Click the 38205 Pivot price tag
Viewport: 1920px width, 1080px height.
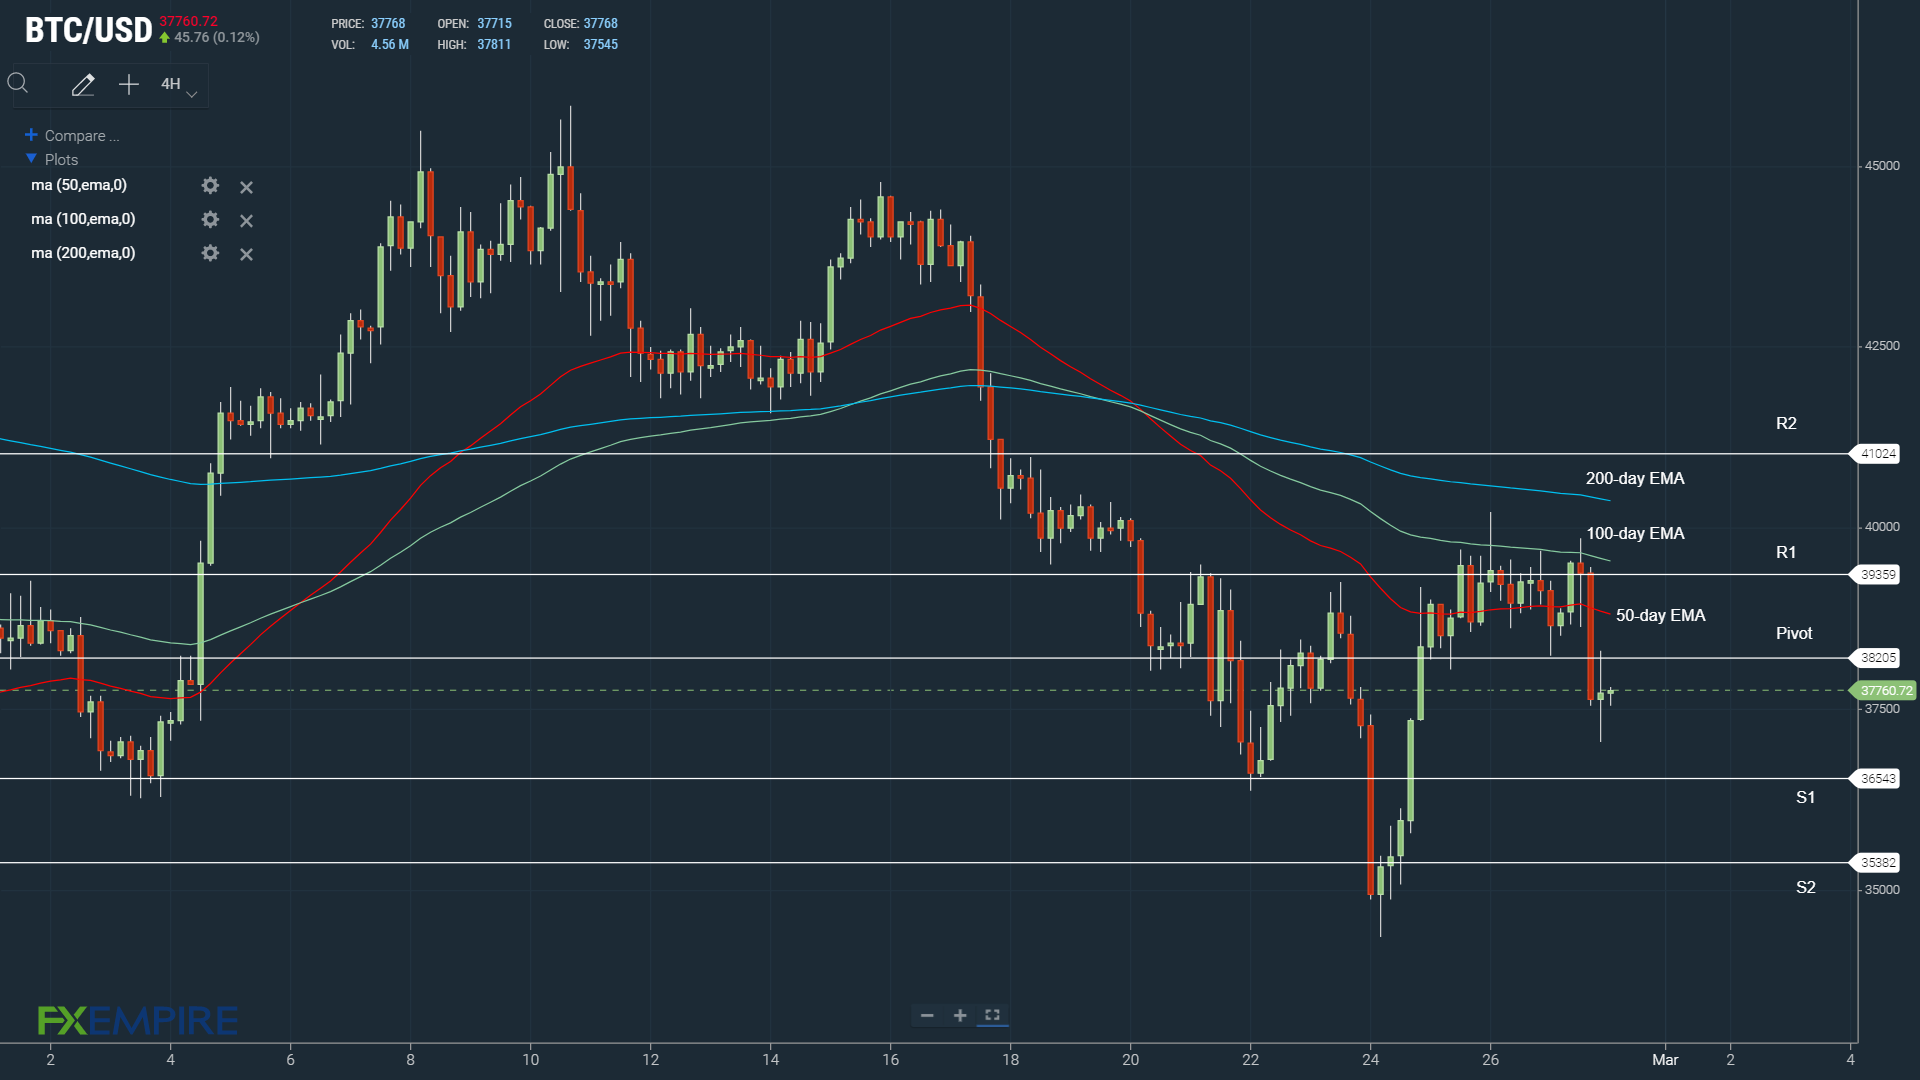(1877, 658)
